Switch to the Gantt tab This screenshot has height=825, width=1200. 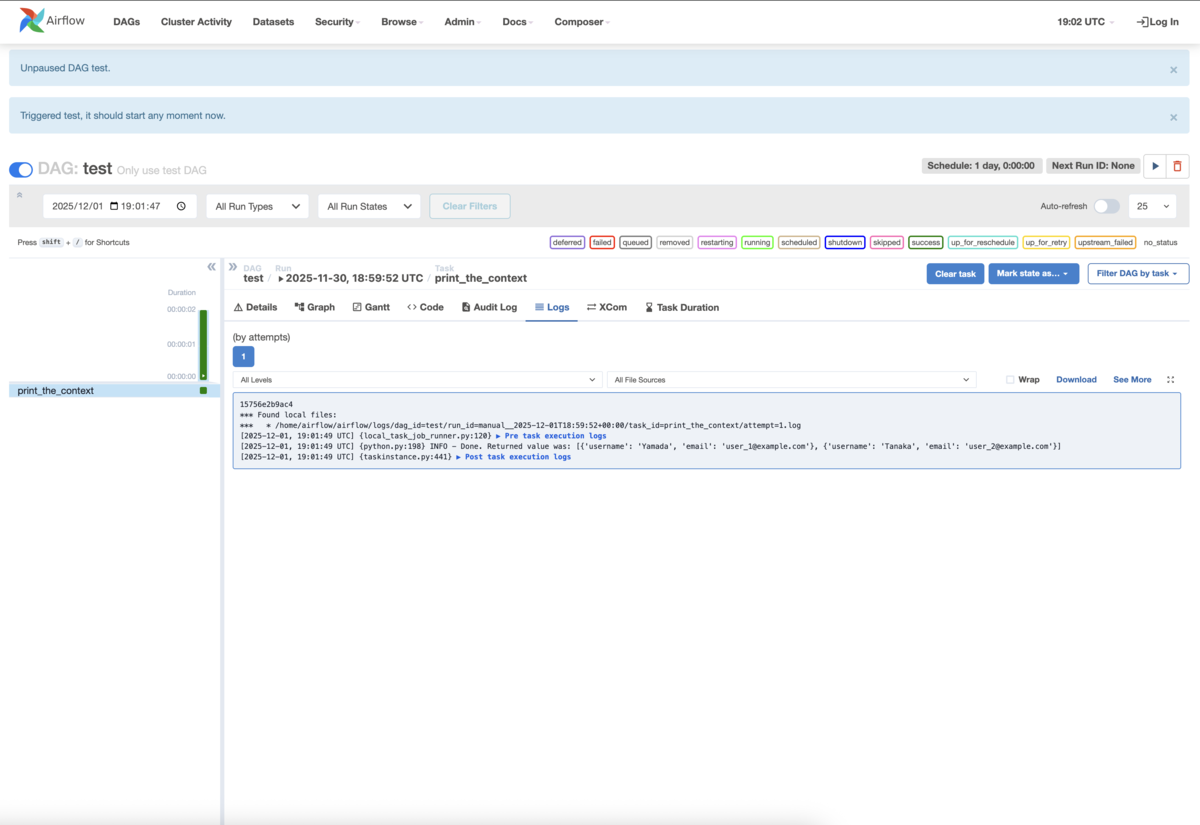tap(371, 307)
